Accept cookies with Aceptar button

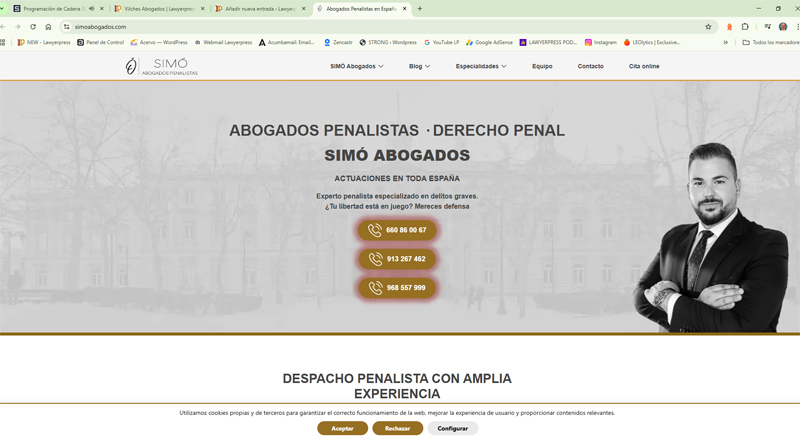[342, 428]
